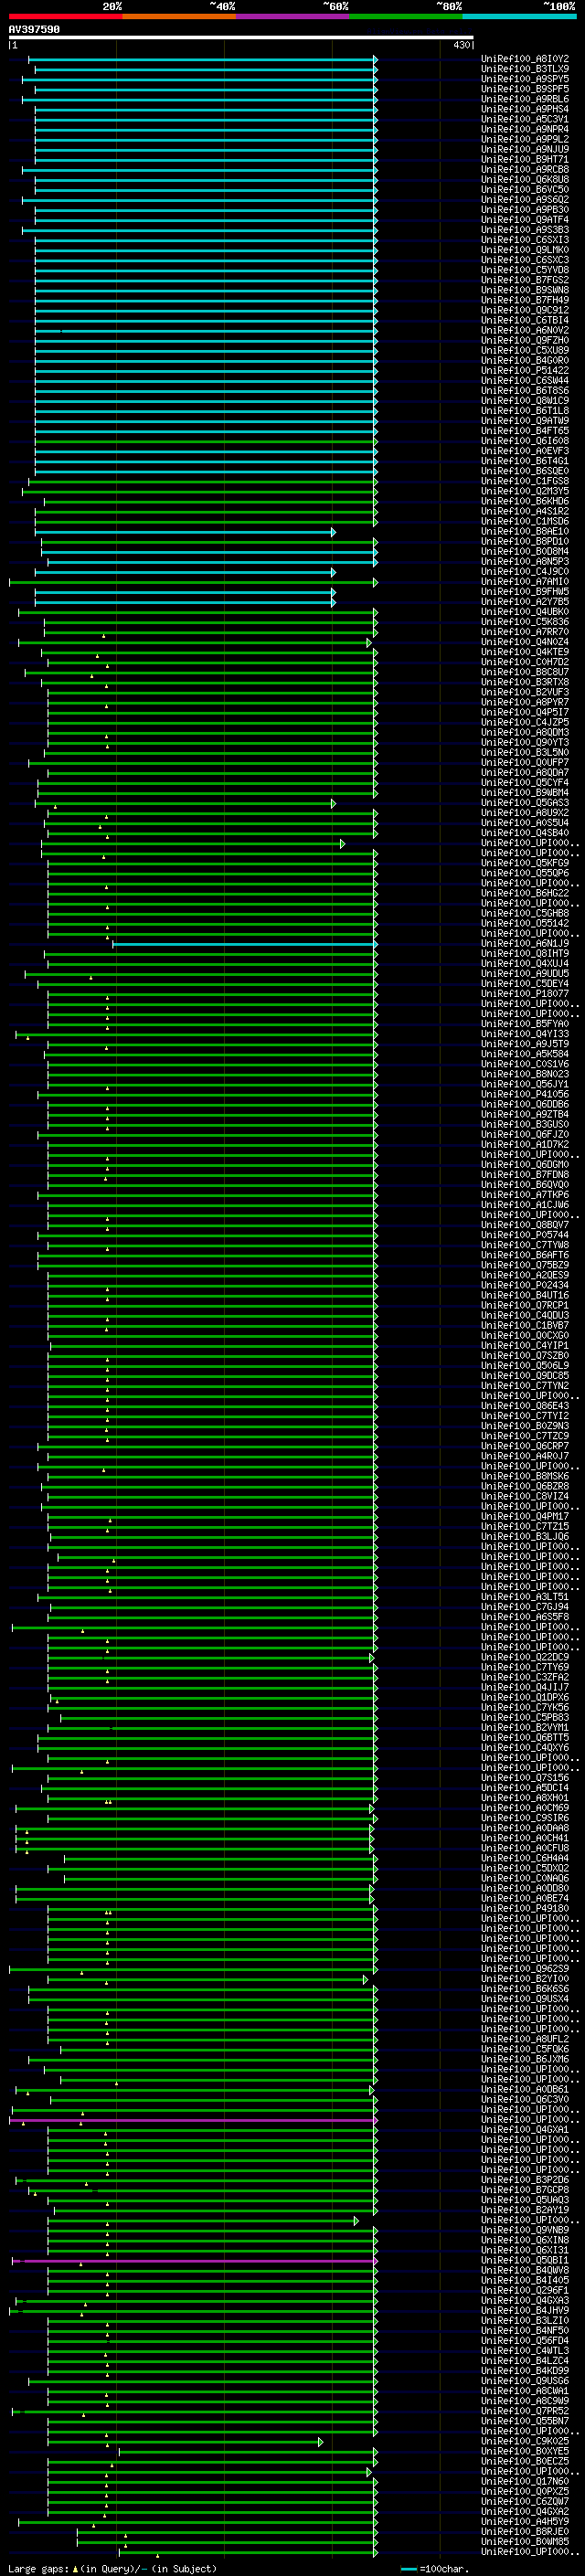Select hit label UniRef100_B9HT71

click(525, 159)
